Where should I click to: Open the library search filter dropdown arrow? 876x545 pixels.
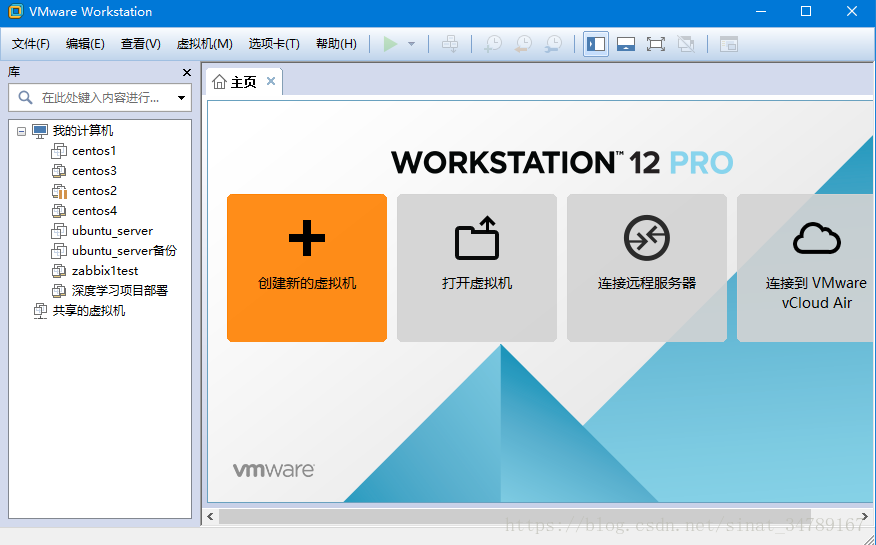click(181, 98)
